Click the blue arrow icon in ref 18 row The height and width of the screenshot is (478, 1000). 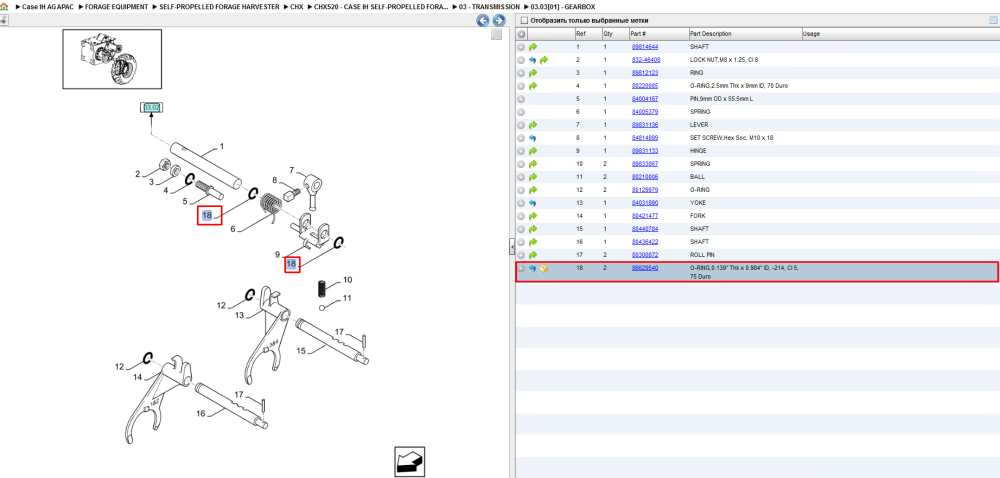[x=533, y=268]
